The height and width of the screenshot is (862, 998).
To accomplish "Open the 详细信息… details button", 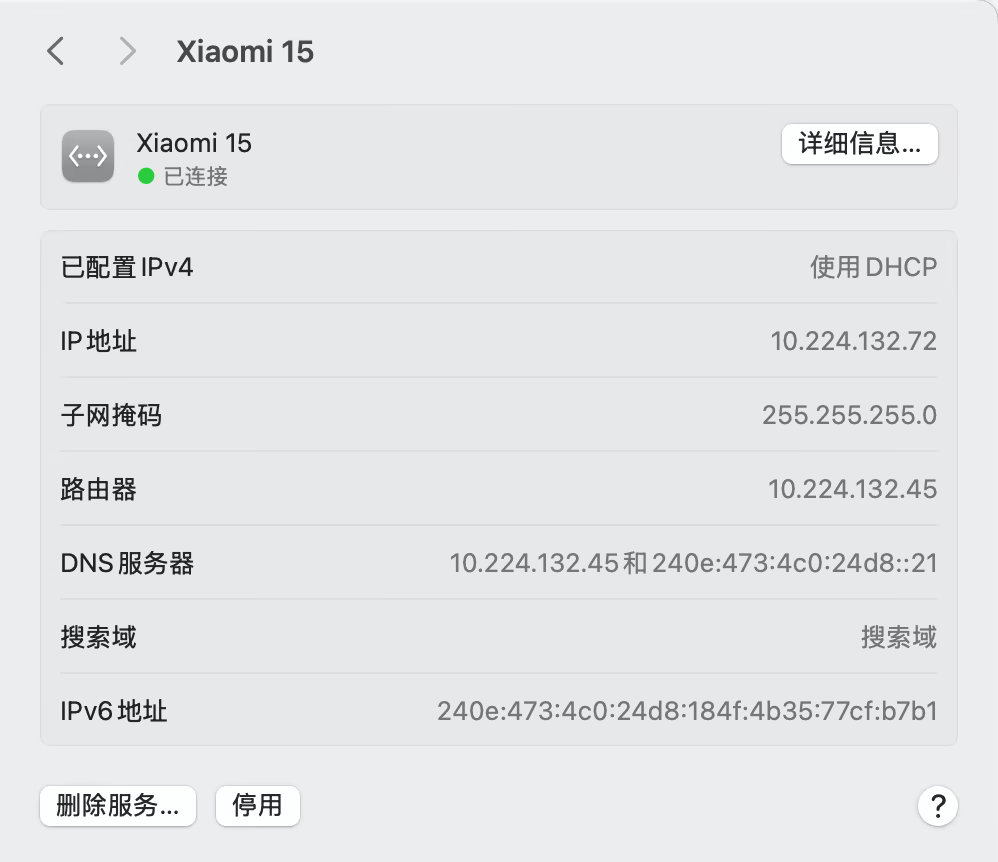I will point(859,144).
